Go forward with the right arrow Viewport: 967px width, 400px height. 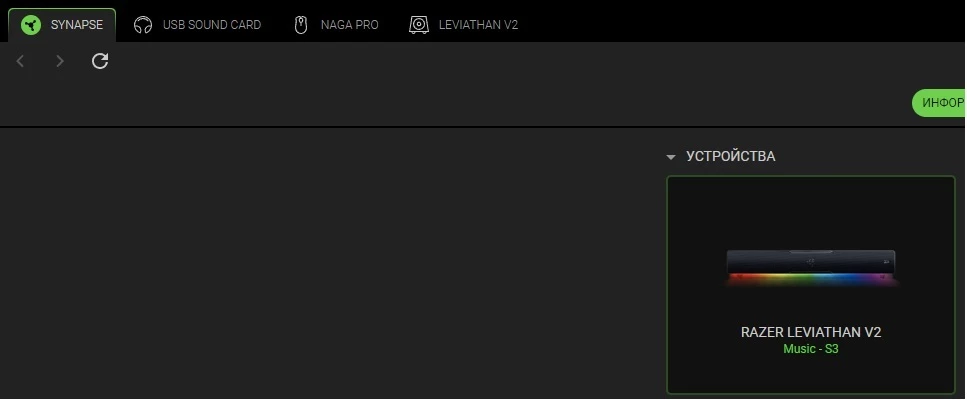[60, 61]
